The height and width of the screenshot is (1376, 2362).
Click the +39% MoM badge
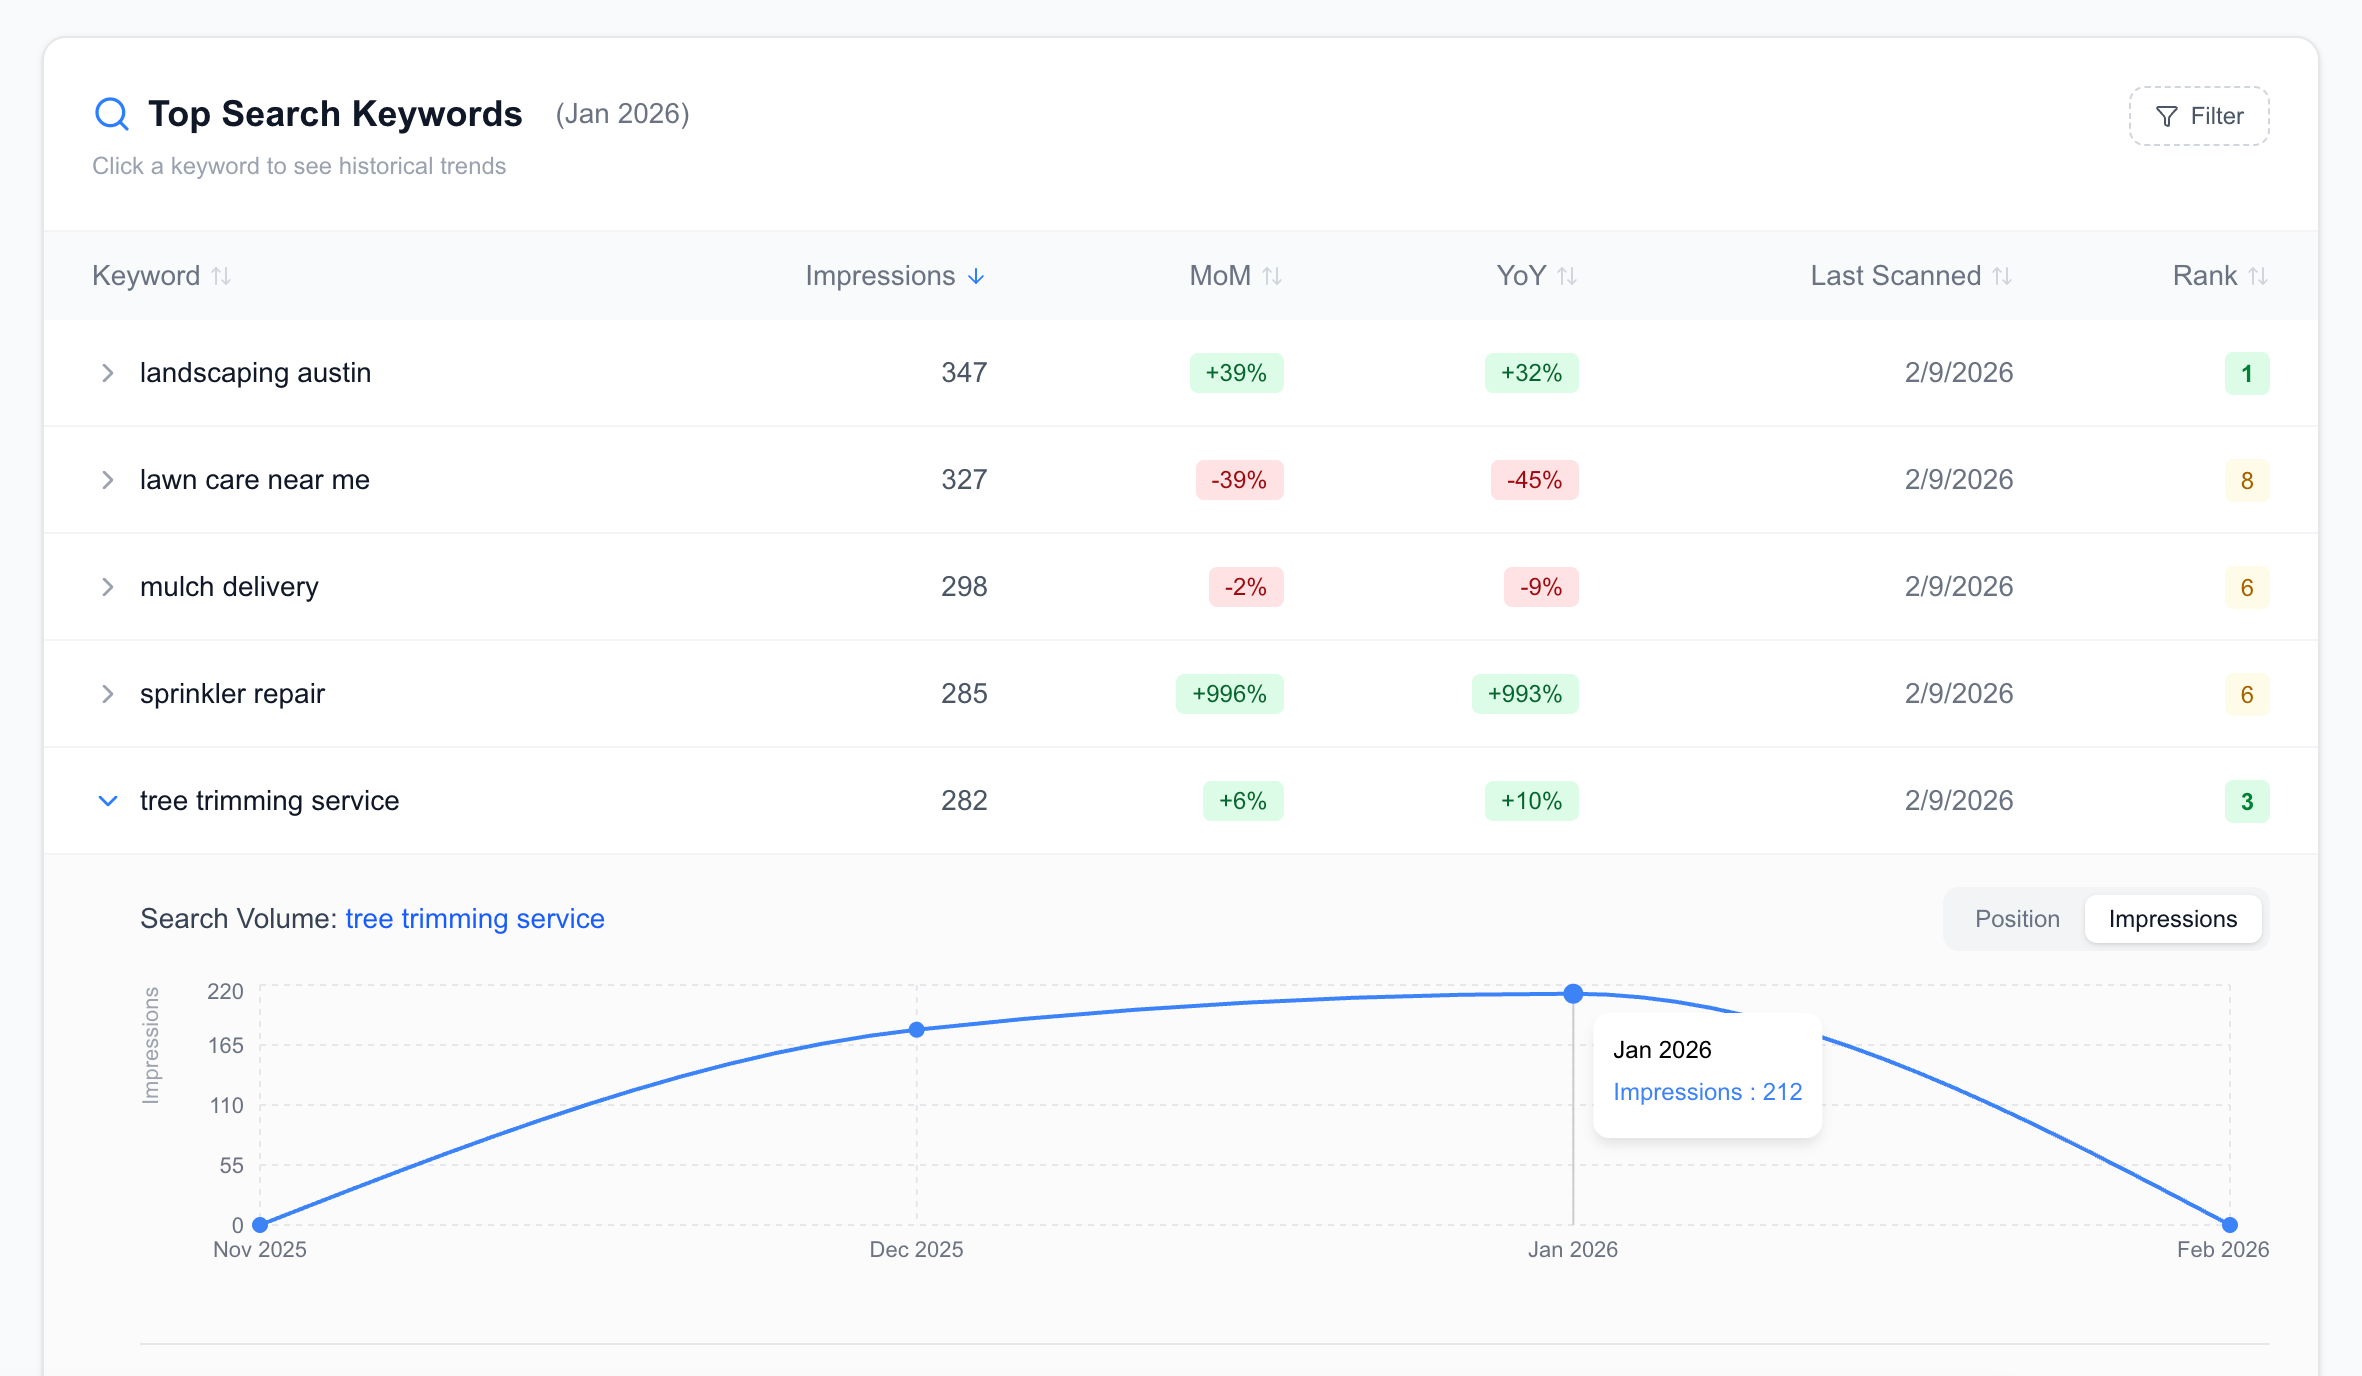point(1236,373)
